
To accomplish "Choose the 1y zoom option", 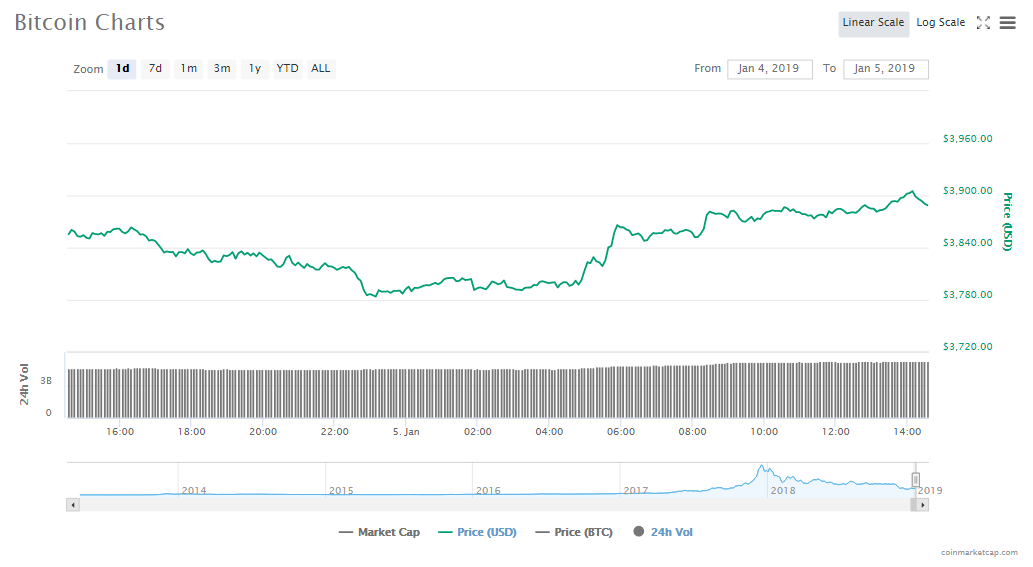I will click(x=255, y=69).
